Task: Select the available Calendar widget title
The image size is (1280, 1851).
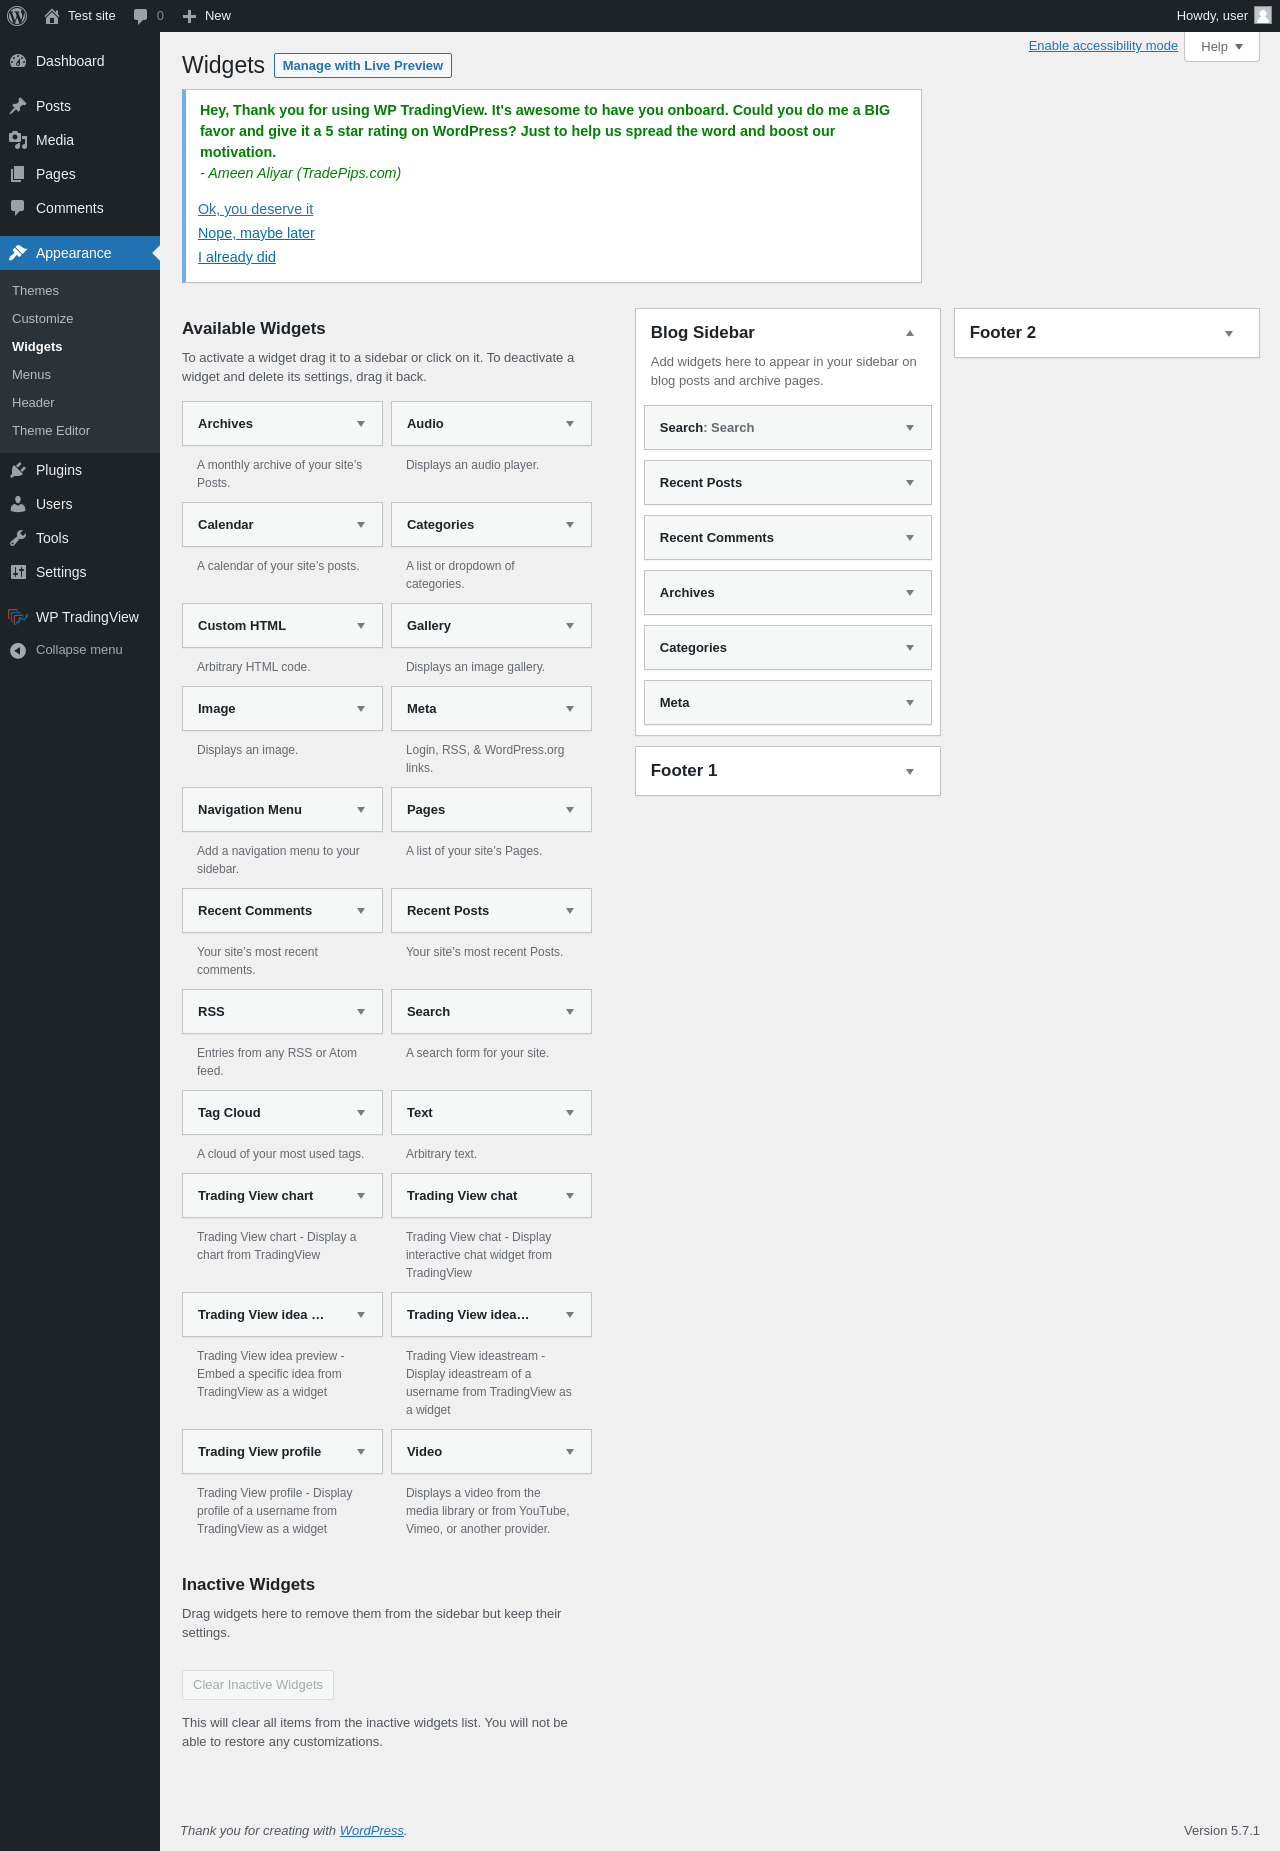Action: click(226, 525)
